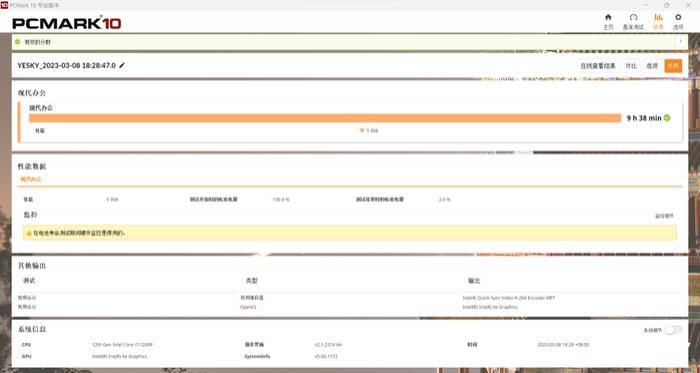Image resolution: width=700 pixels, height=373 pixels.
Task: Select the 结果 results bar-chart icon
Action: [658, 17]
